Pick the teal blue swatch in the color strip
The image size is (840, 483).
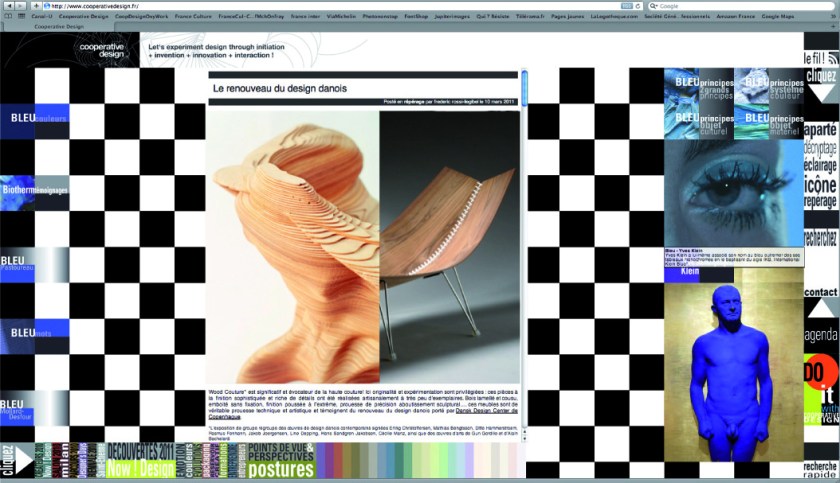(389, 460)
